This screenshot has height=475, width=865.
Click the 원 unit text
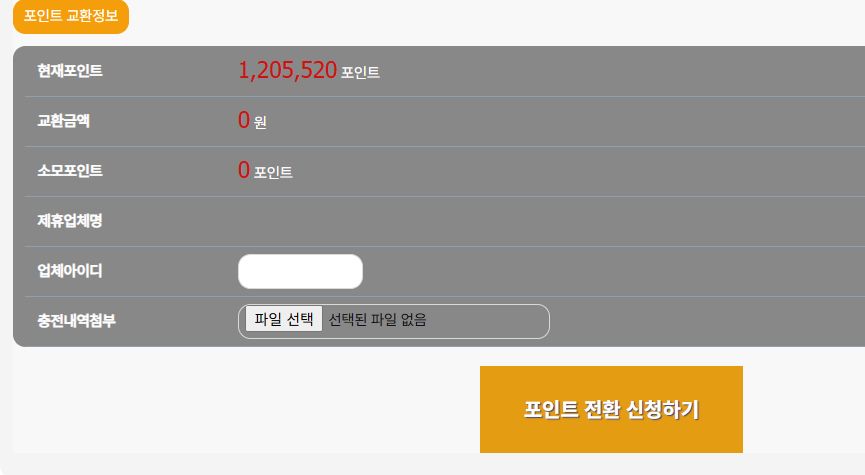pyautogui.click(x=260, y=123)
